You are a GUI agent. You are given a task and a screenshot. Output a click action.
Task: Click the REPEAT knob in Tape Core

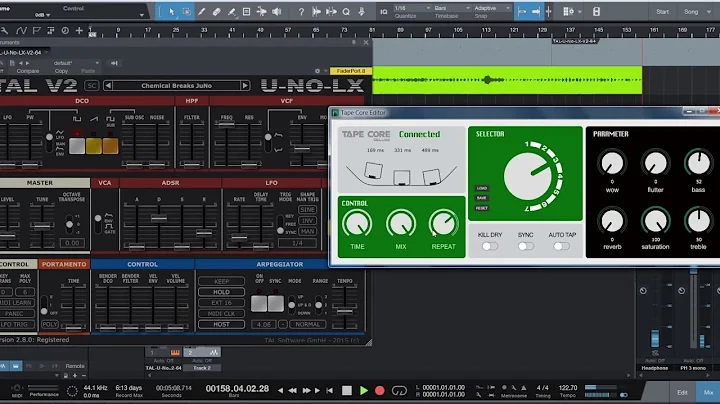443,224
